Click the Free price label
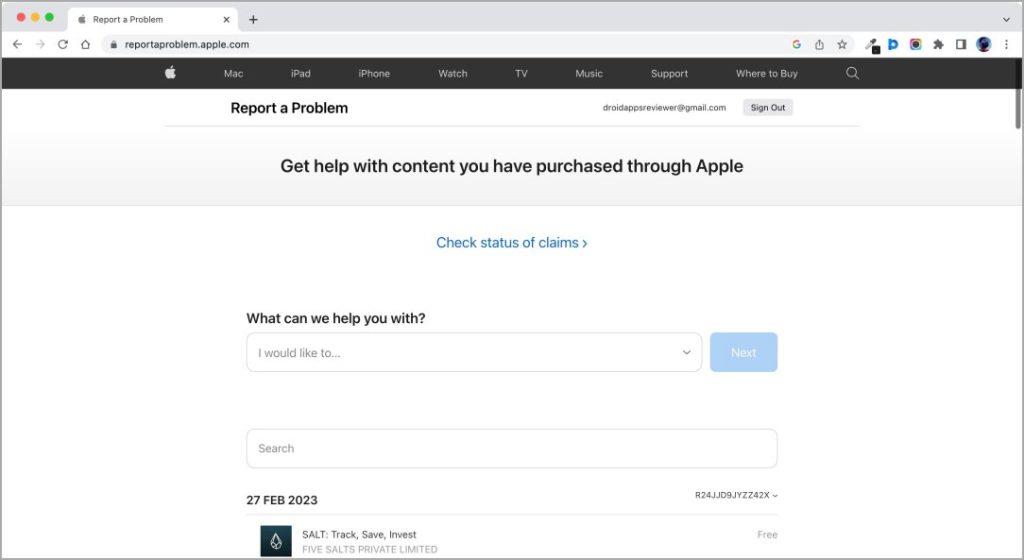This screenshot has width=1024, height=560. point(767,535)
